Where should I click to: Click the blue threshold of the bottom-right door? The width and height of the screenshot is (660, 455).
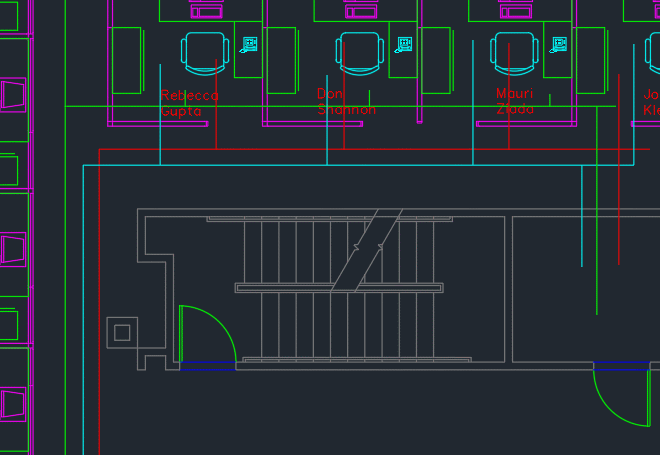(621, 366)
